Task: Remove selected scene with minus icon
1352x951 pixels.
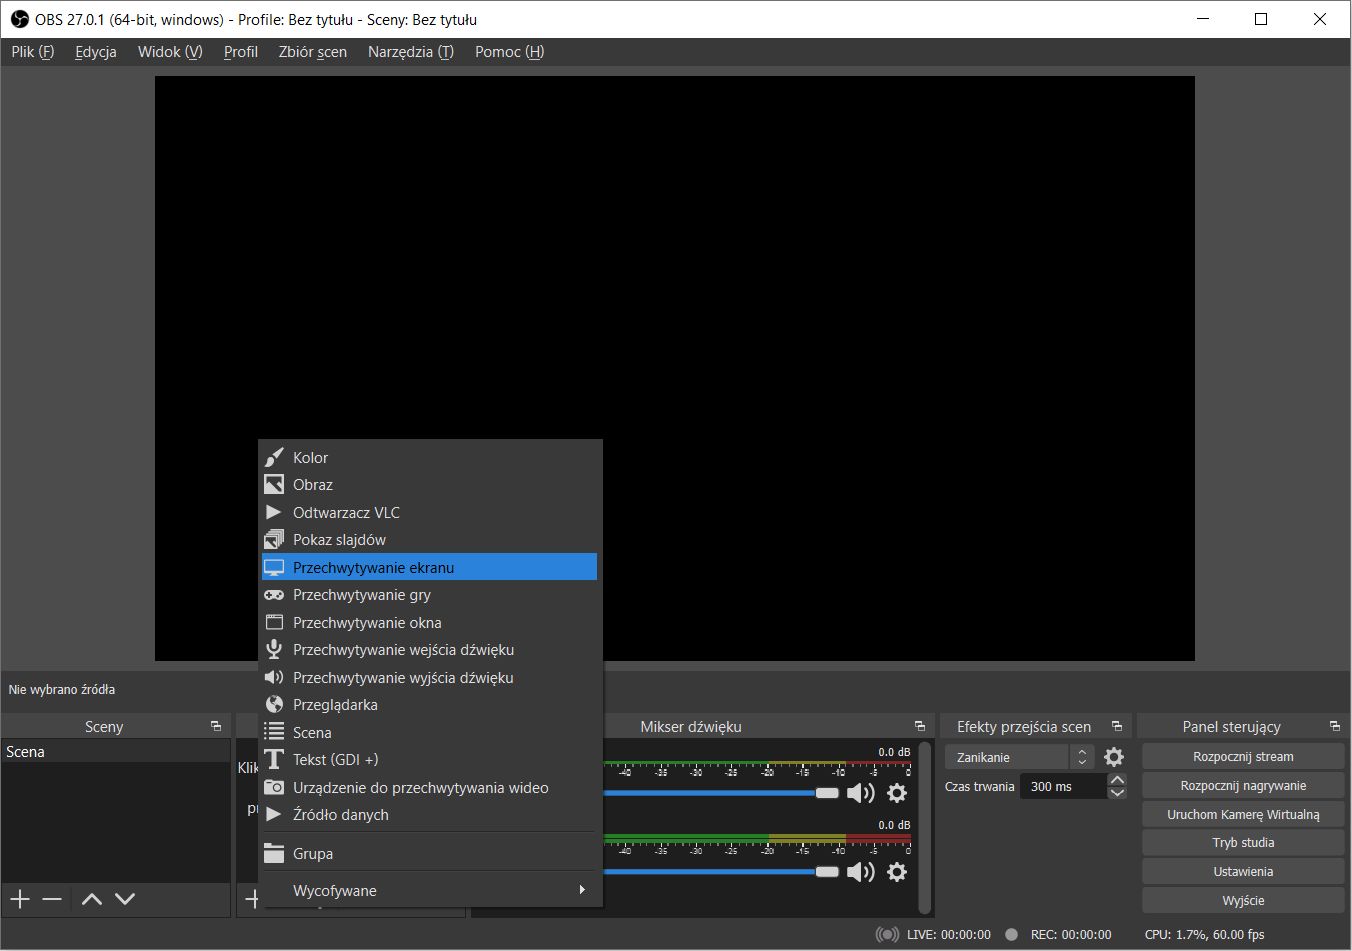Action: [x=52, y=899]
